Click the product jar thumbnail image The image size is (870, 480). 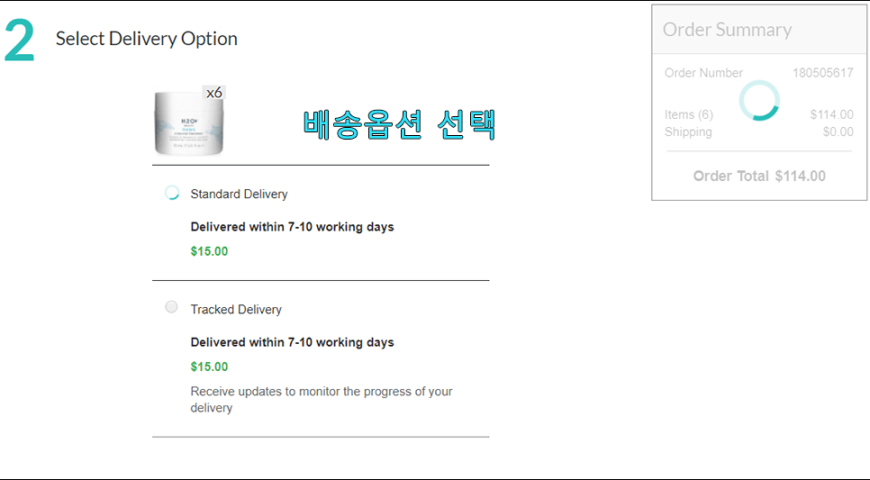(189, 123)
